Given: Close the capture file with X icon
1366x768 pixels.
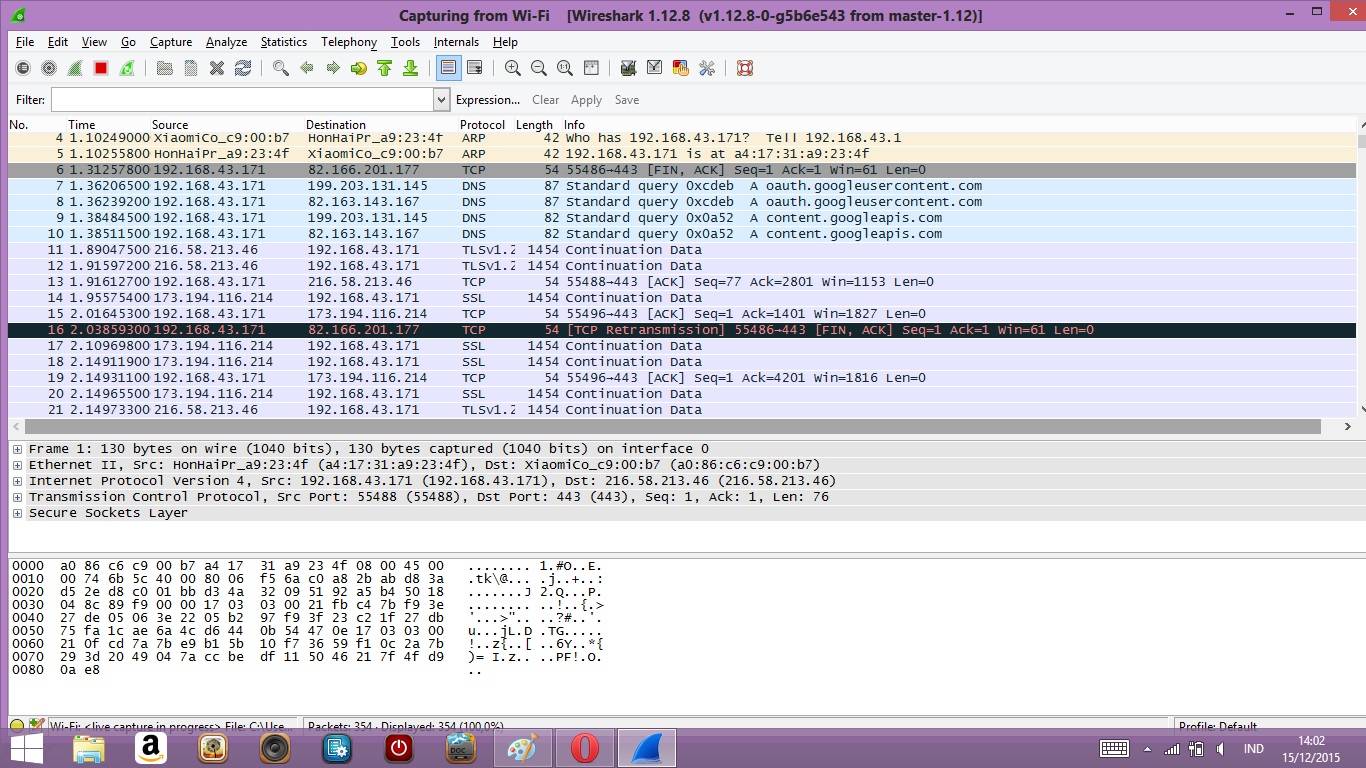Looking at the screenshot, I should coord(217,68).
